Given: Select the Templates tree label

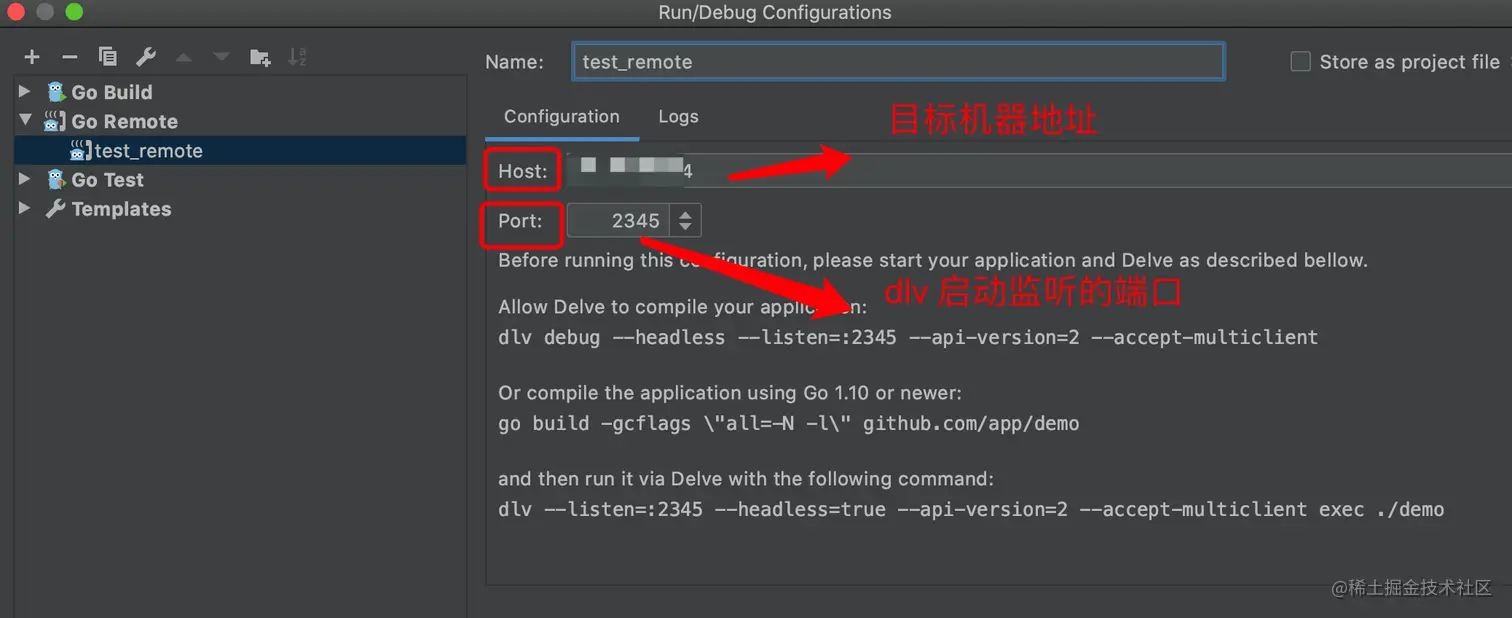Looking at the screenshot, I should click(x=121, y=209).
